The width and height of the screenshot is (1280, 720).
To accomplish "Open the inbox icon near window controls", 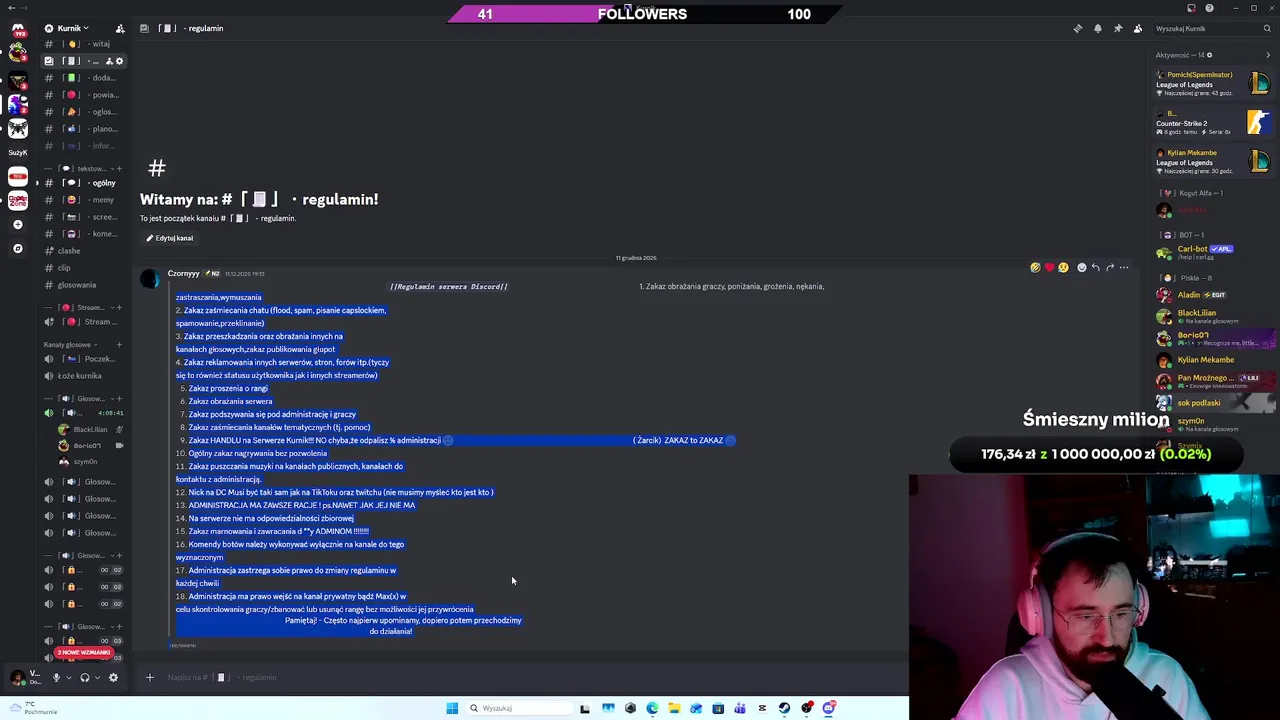I will tap(1189, 8).
